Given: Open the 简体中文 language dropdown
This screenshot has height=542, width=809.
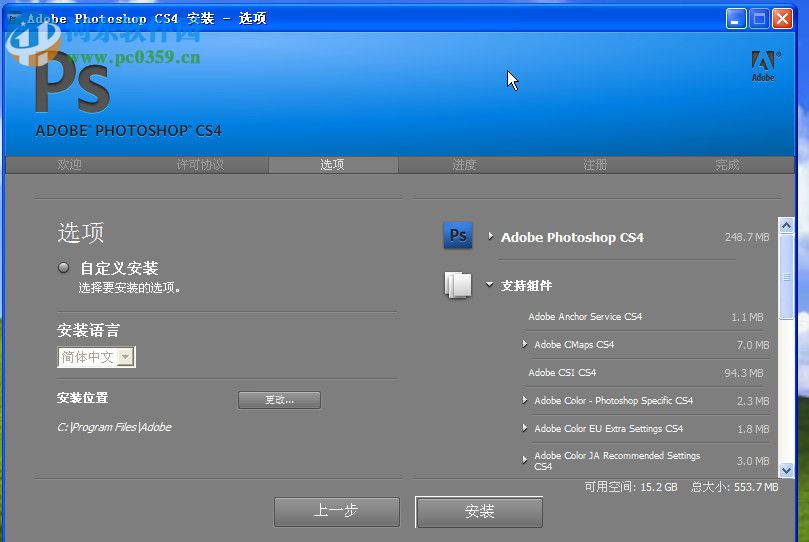Looking at the screenshot, I should [96, 357].
